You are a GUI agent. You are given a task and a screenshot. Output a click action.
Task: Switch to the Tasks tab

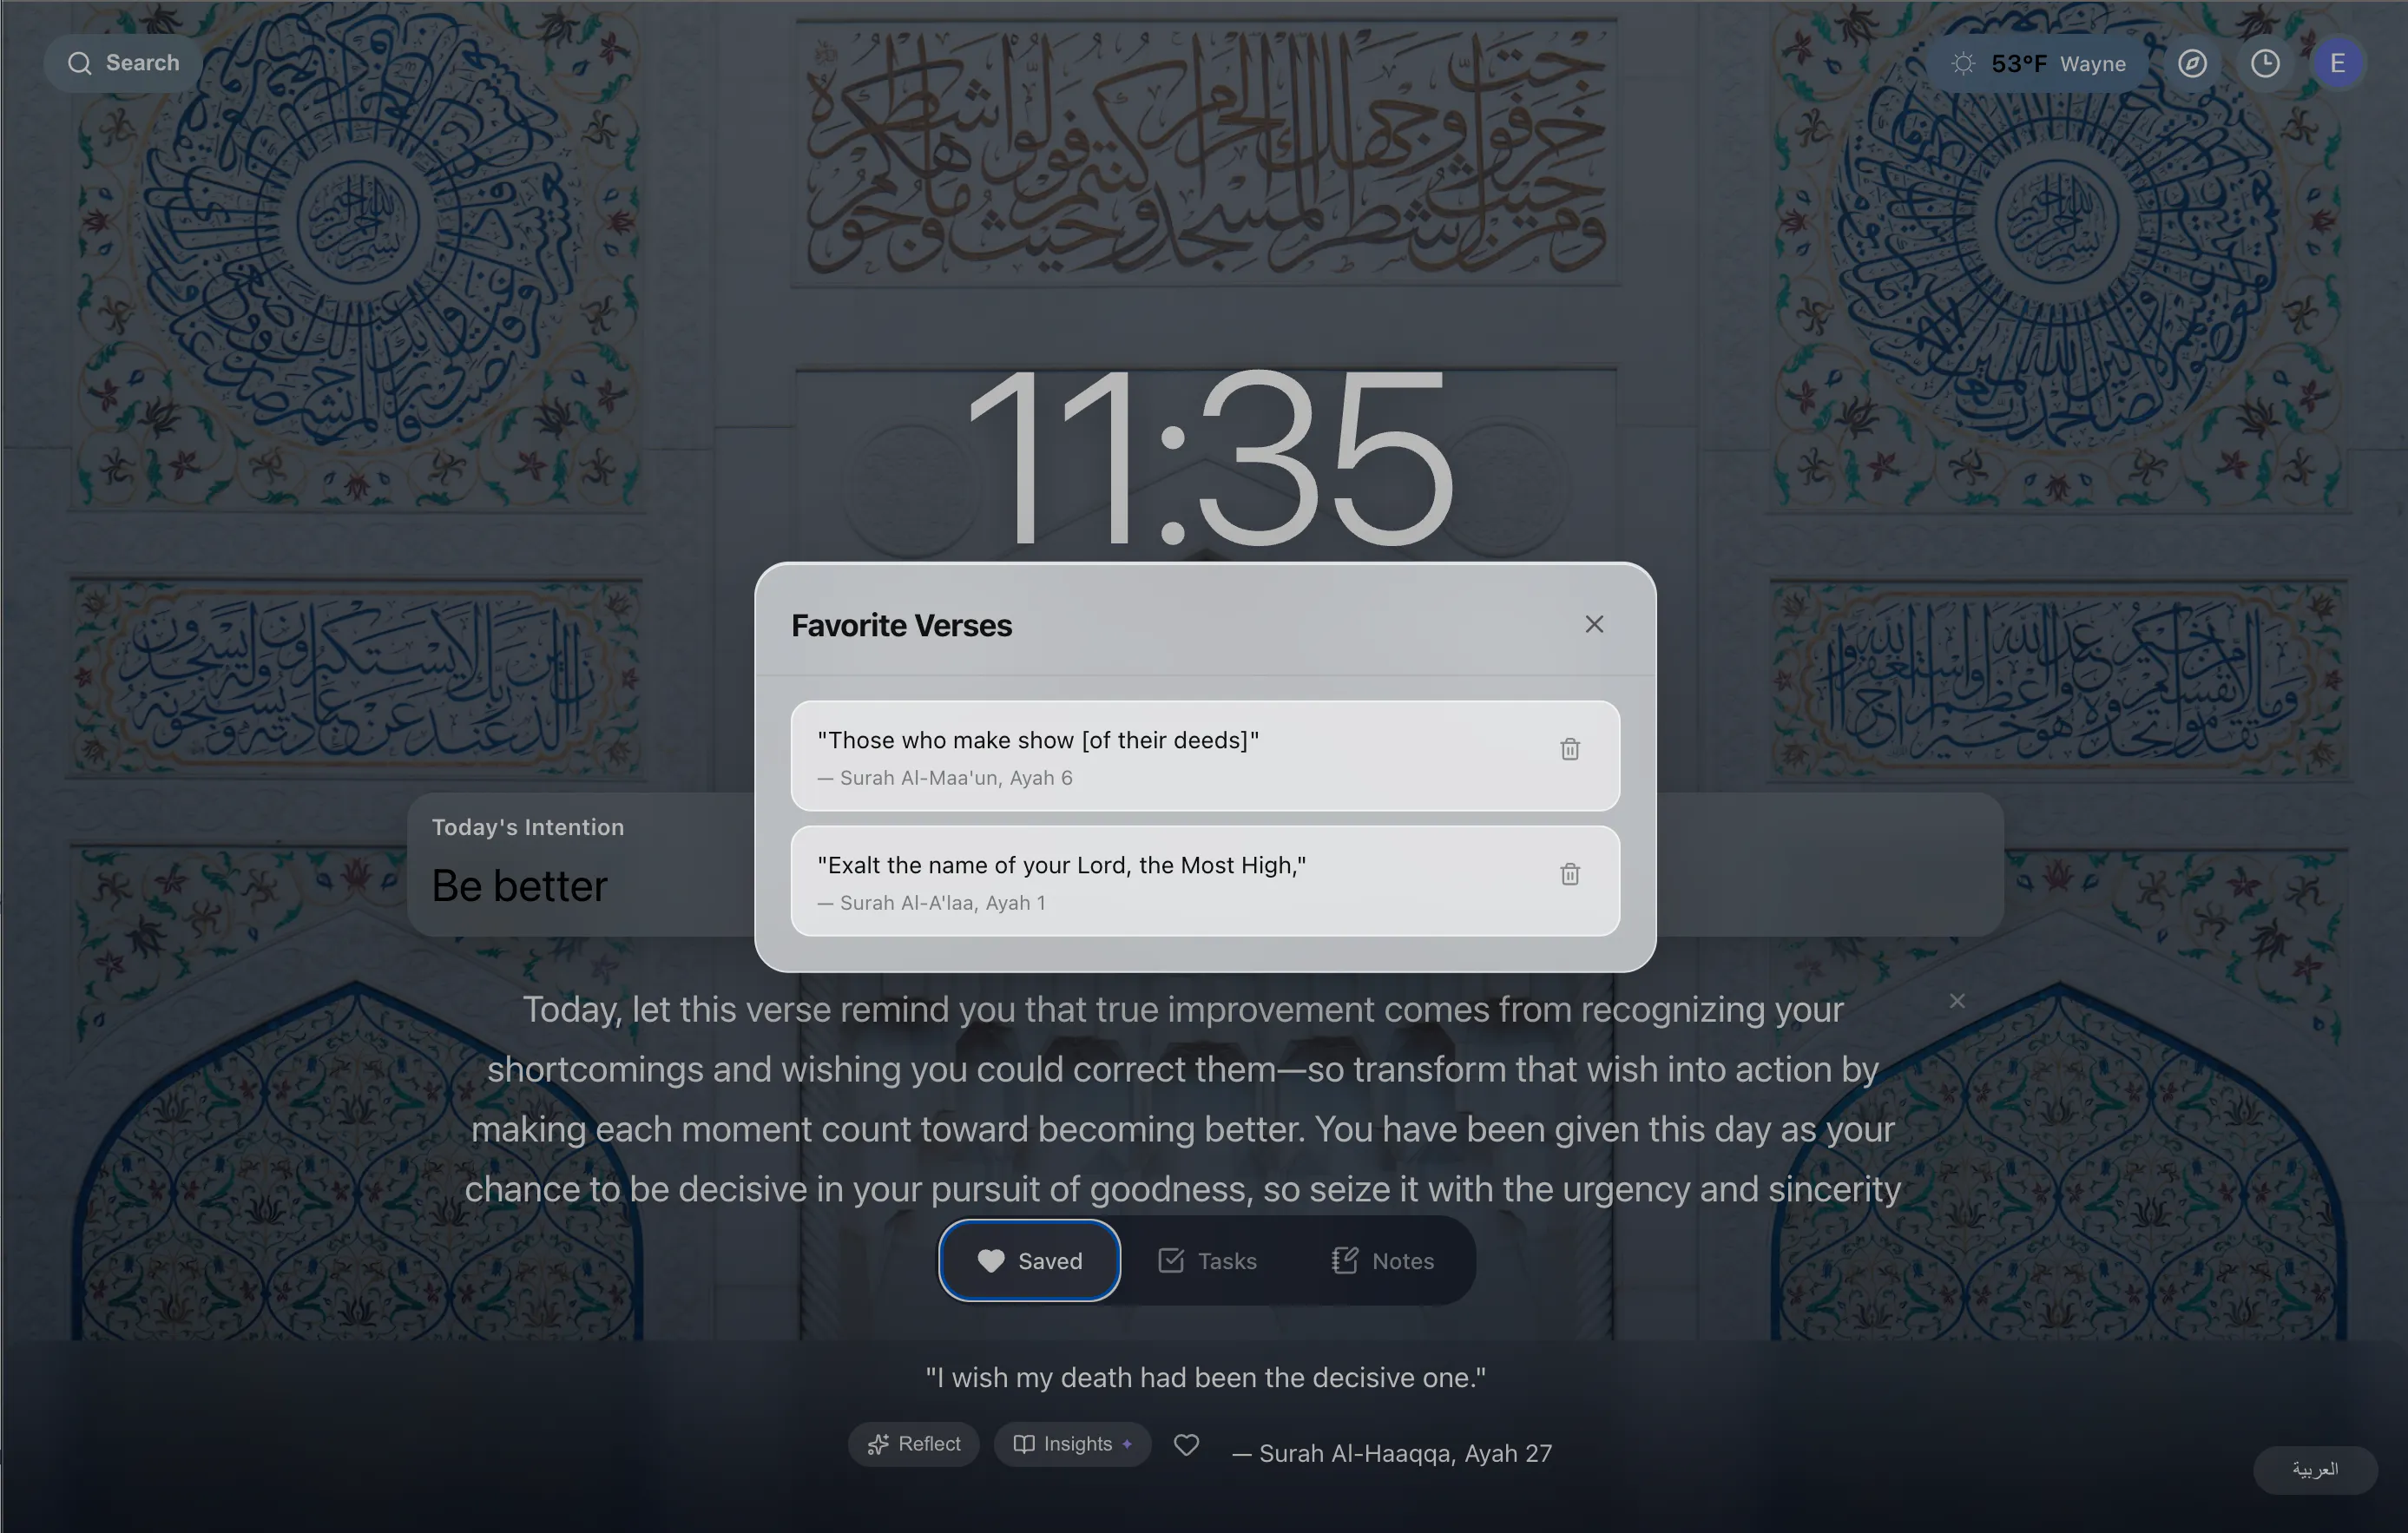coord(1207,1261)
